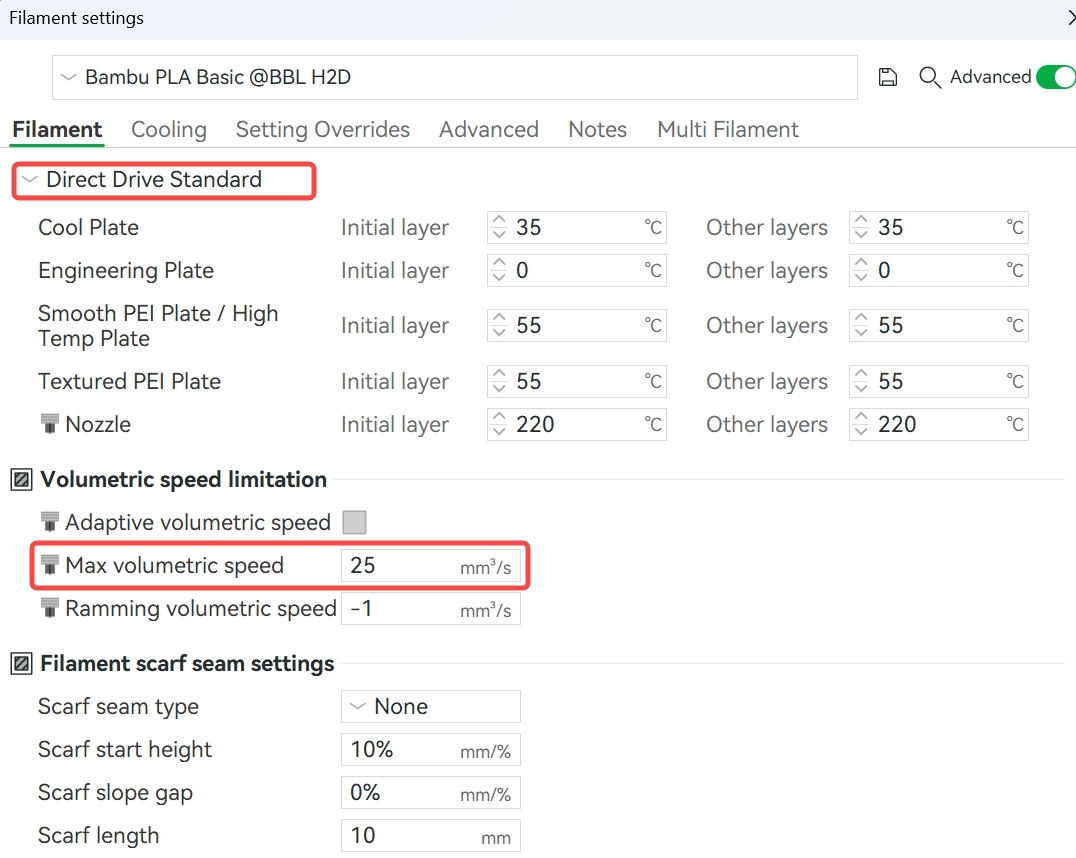Go to the Multi Filament tab

[x=727, y=130]
